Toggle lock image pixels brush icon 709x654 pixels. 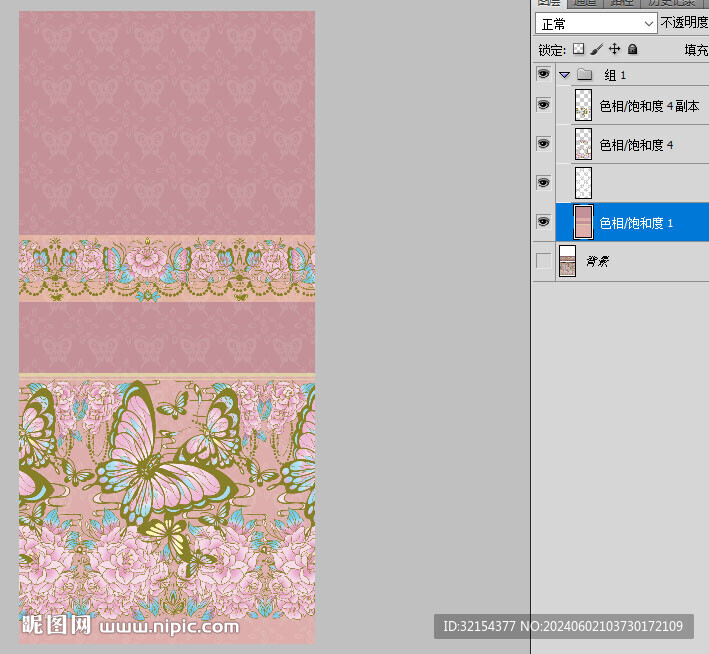596,49
